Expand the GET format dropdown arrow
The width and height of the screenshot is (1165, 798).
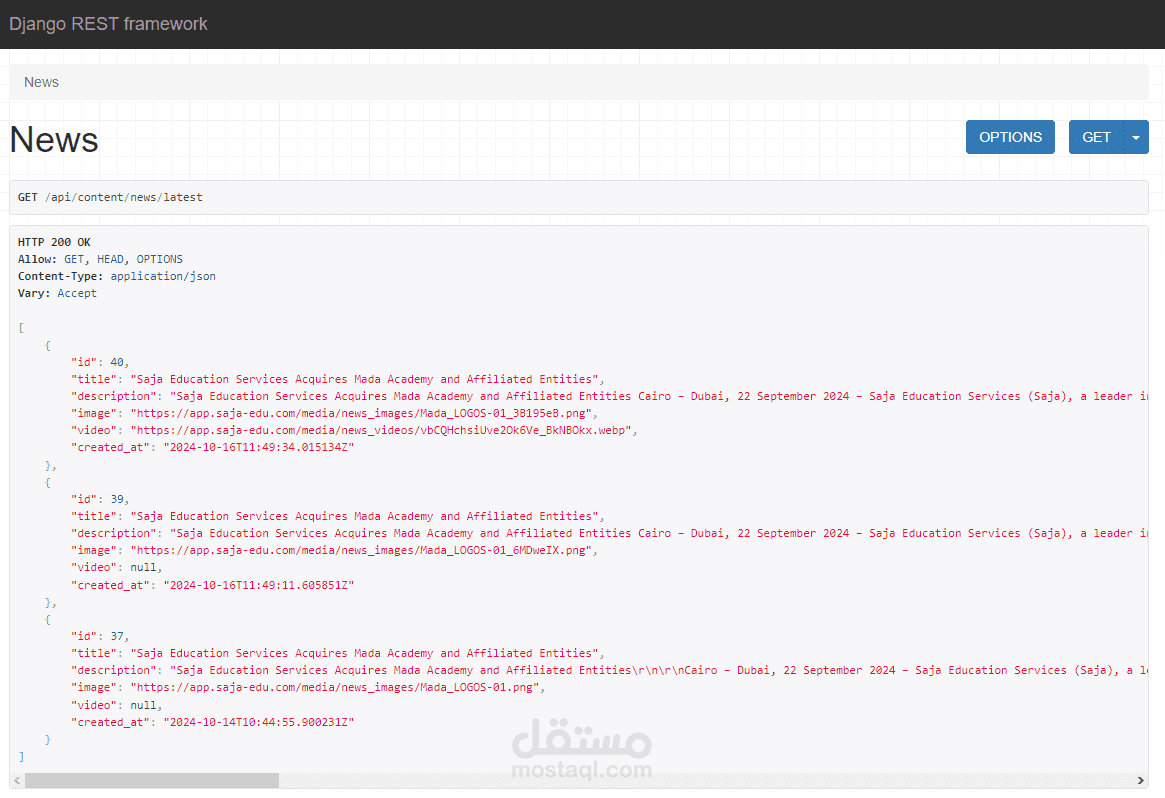1136,137
